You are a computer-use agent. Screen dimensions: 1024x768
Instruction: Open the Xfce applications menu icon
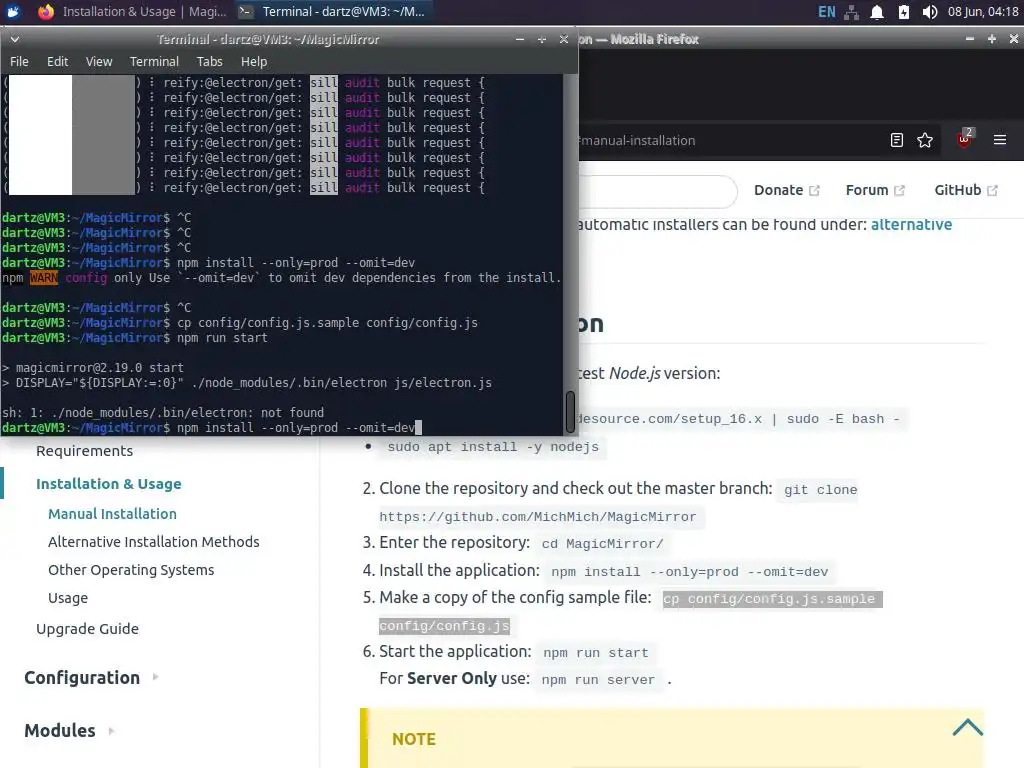point(13,12)
